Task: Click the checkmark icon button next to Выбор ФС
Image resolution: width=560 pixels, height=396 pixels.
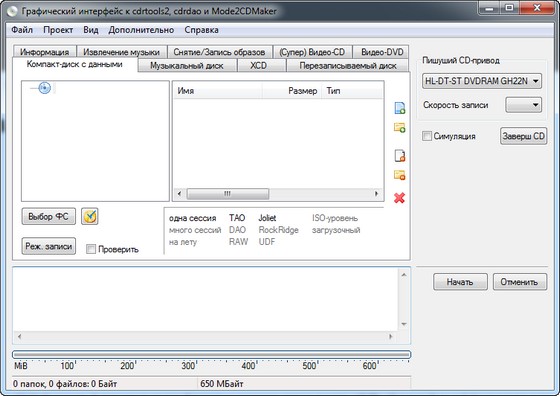Action: pyautogui.click(x=90, y=216)
